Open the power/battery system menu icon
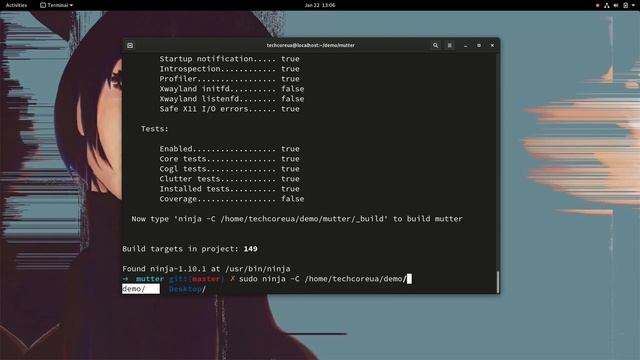This screenshot has height=360, width=640. tap(625, 5)
